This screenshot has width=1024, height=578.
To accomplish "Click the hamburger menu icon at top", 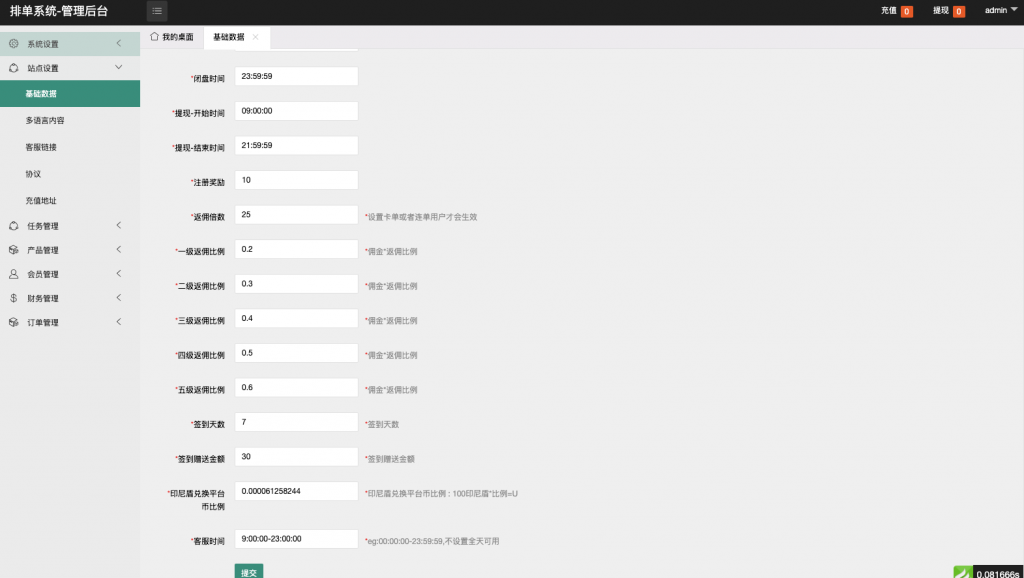I will point(157,11).
